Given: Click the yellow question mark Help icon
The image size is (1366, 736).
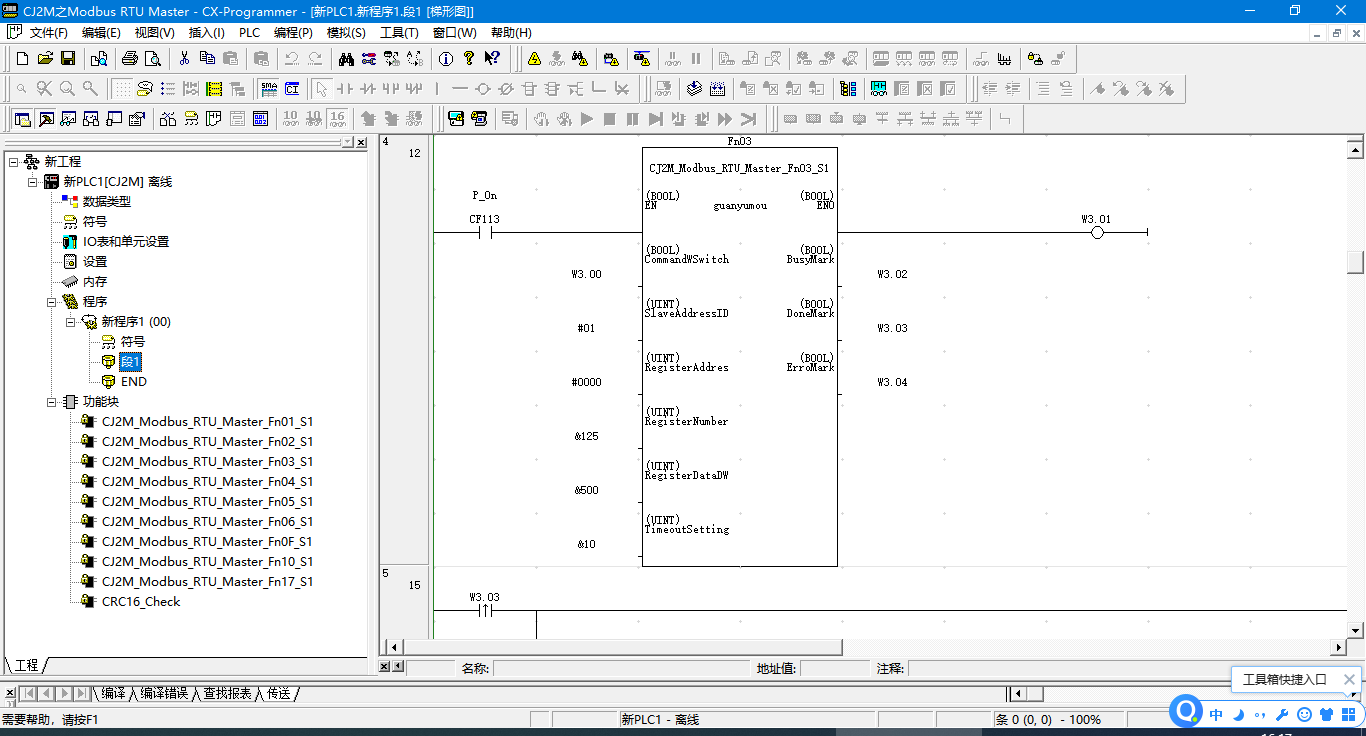Looking at the screenshot, I should click(x=468, y=59).
